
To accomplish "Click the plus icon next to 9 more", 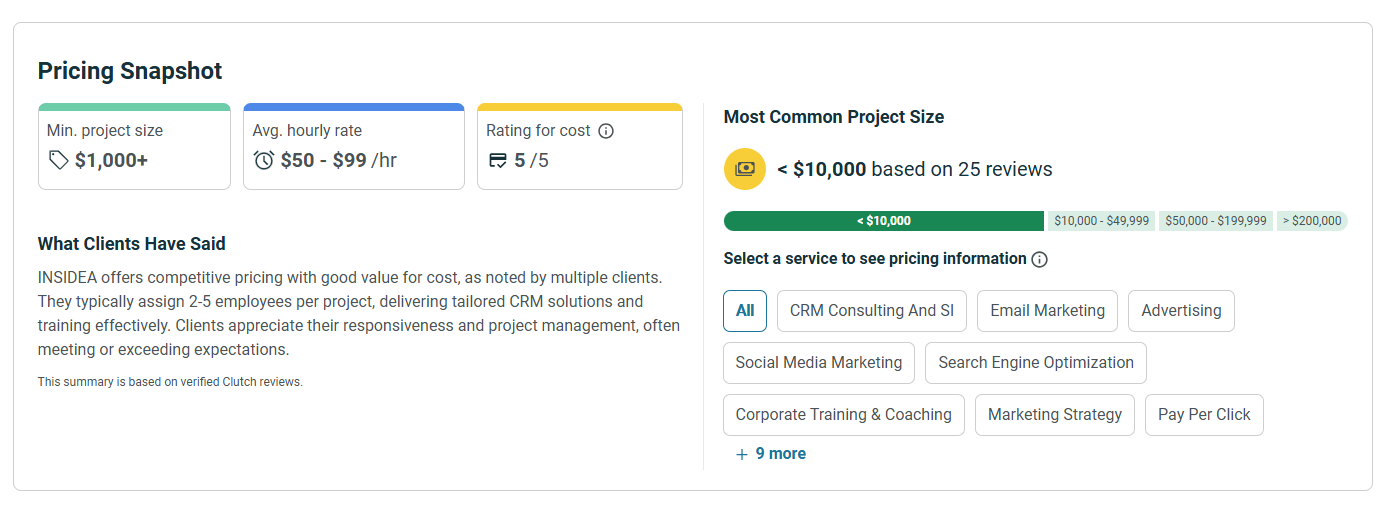I will click(x=742, y=454).
